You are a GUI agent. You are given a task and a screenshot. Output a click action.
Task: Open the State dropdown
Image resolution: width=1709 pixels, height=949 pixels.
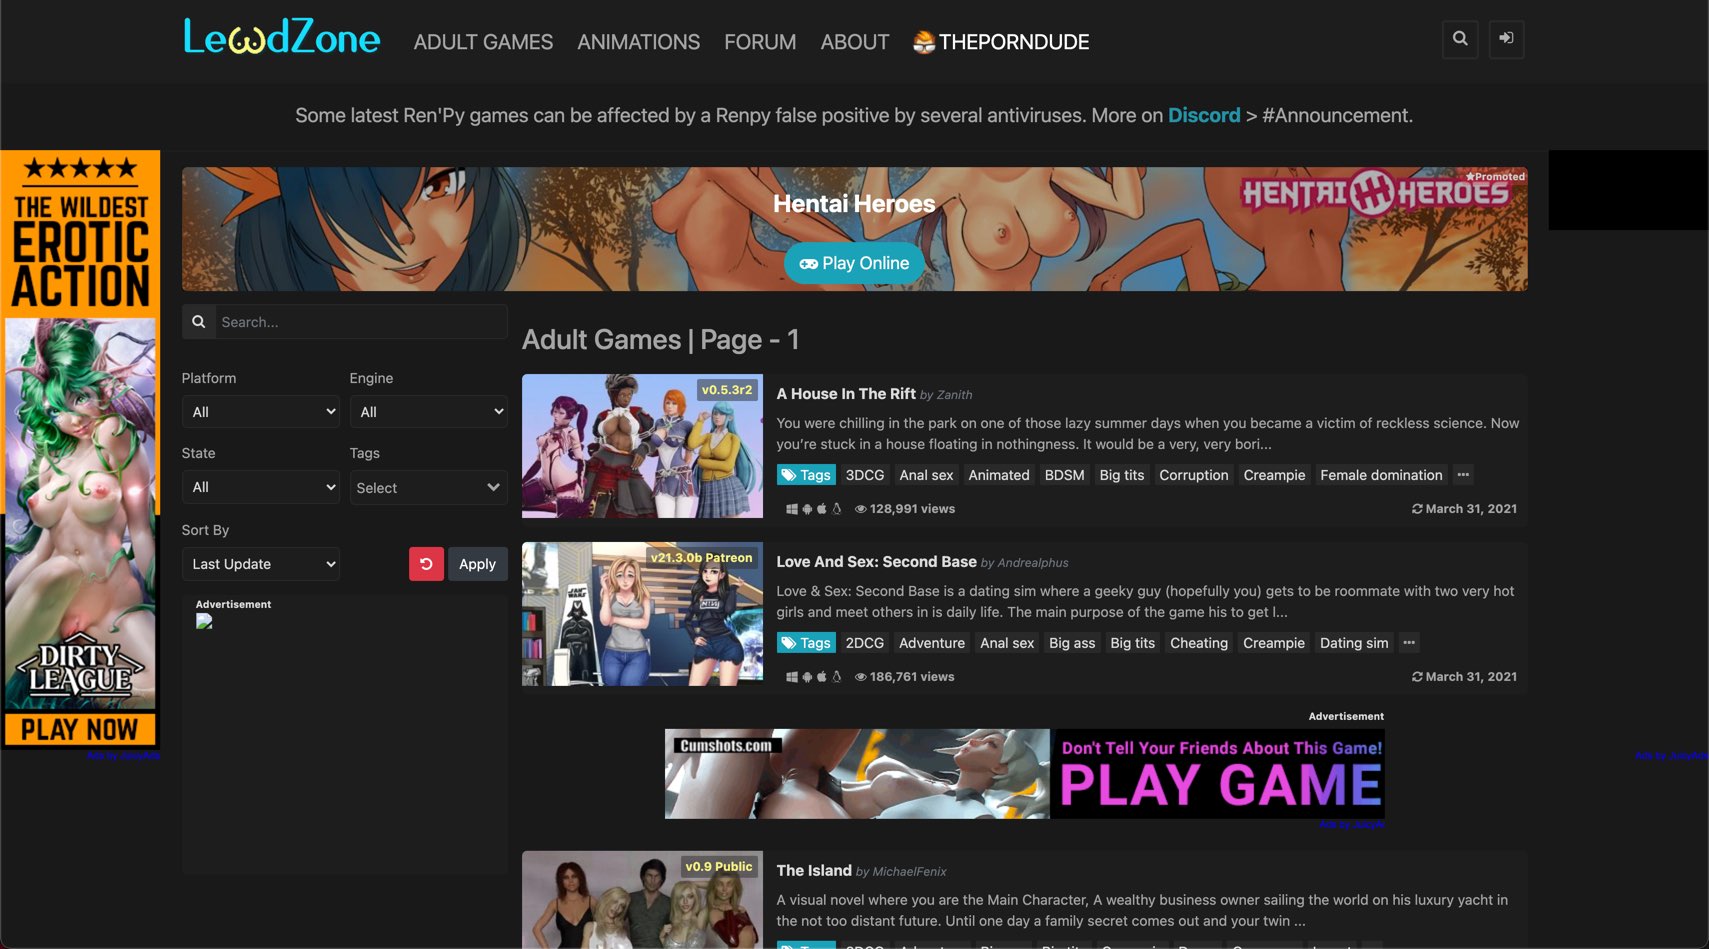click(260, 487)
